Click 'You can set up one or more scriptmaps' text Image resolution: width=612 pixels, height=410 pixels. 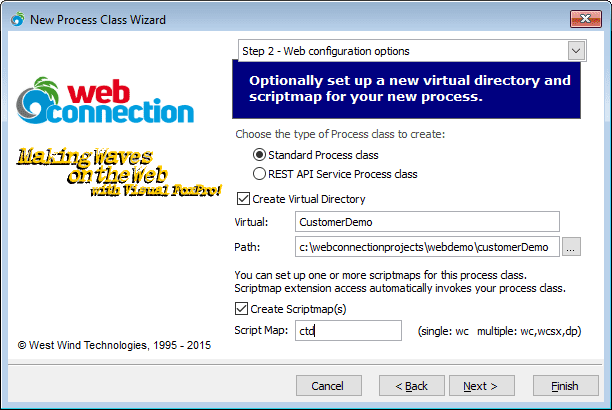(381, 275)
